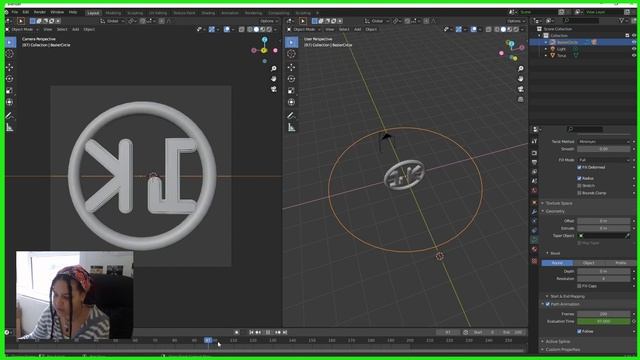640x360 pixels.
Task: Switch to the Modeling workspace tab
Action: [113, 13]
